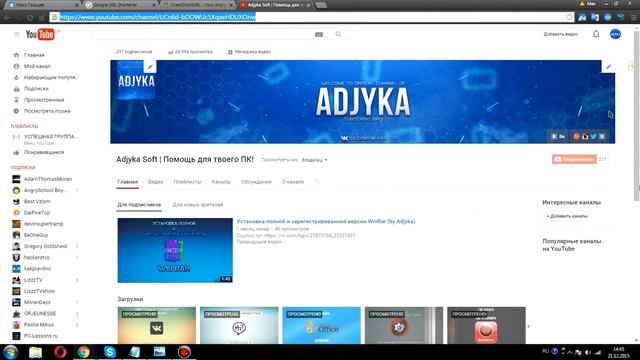Screen dimensions: 640x360
Task: Open Skype from the taskbar
Action: [x=109, y=352]
